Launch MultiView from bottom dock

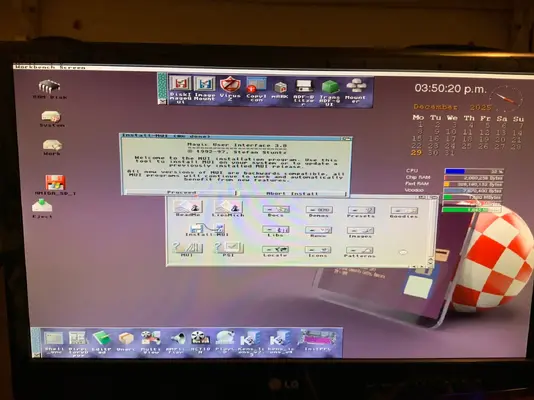pyautogui.click(x=151, y=342)
